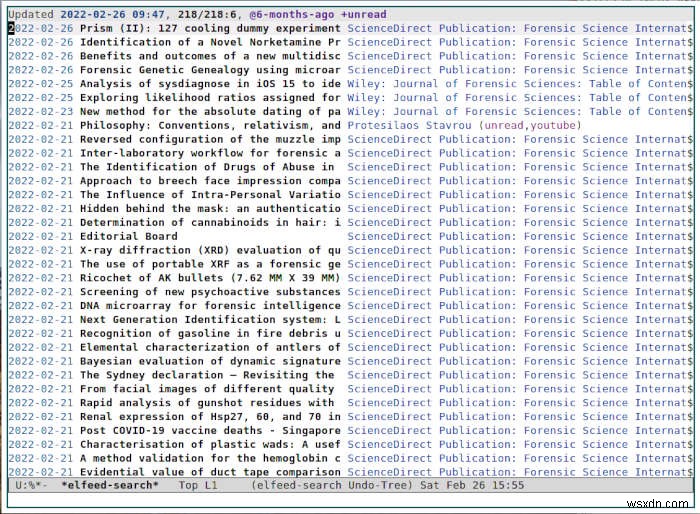Open 'X-ray diffraction (XRD) evaluation of qu'
This screenshot has height=514, width=700.
pyautogui.click(x=210, y=250)
